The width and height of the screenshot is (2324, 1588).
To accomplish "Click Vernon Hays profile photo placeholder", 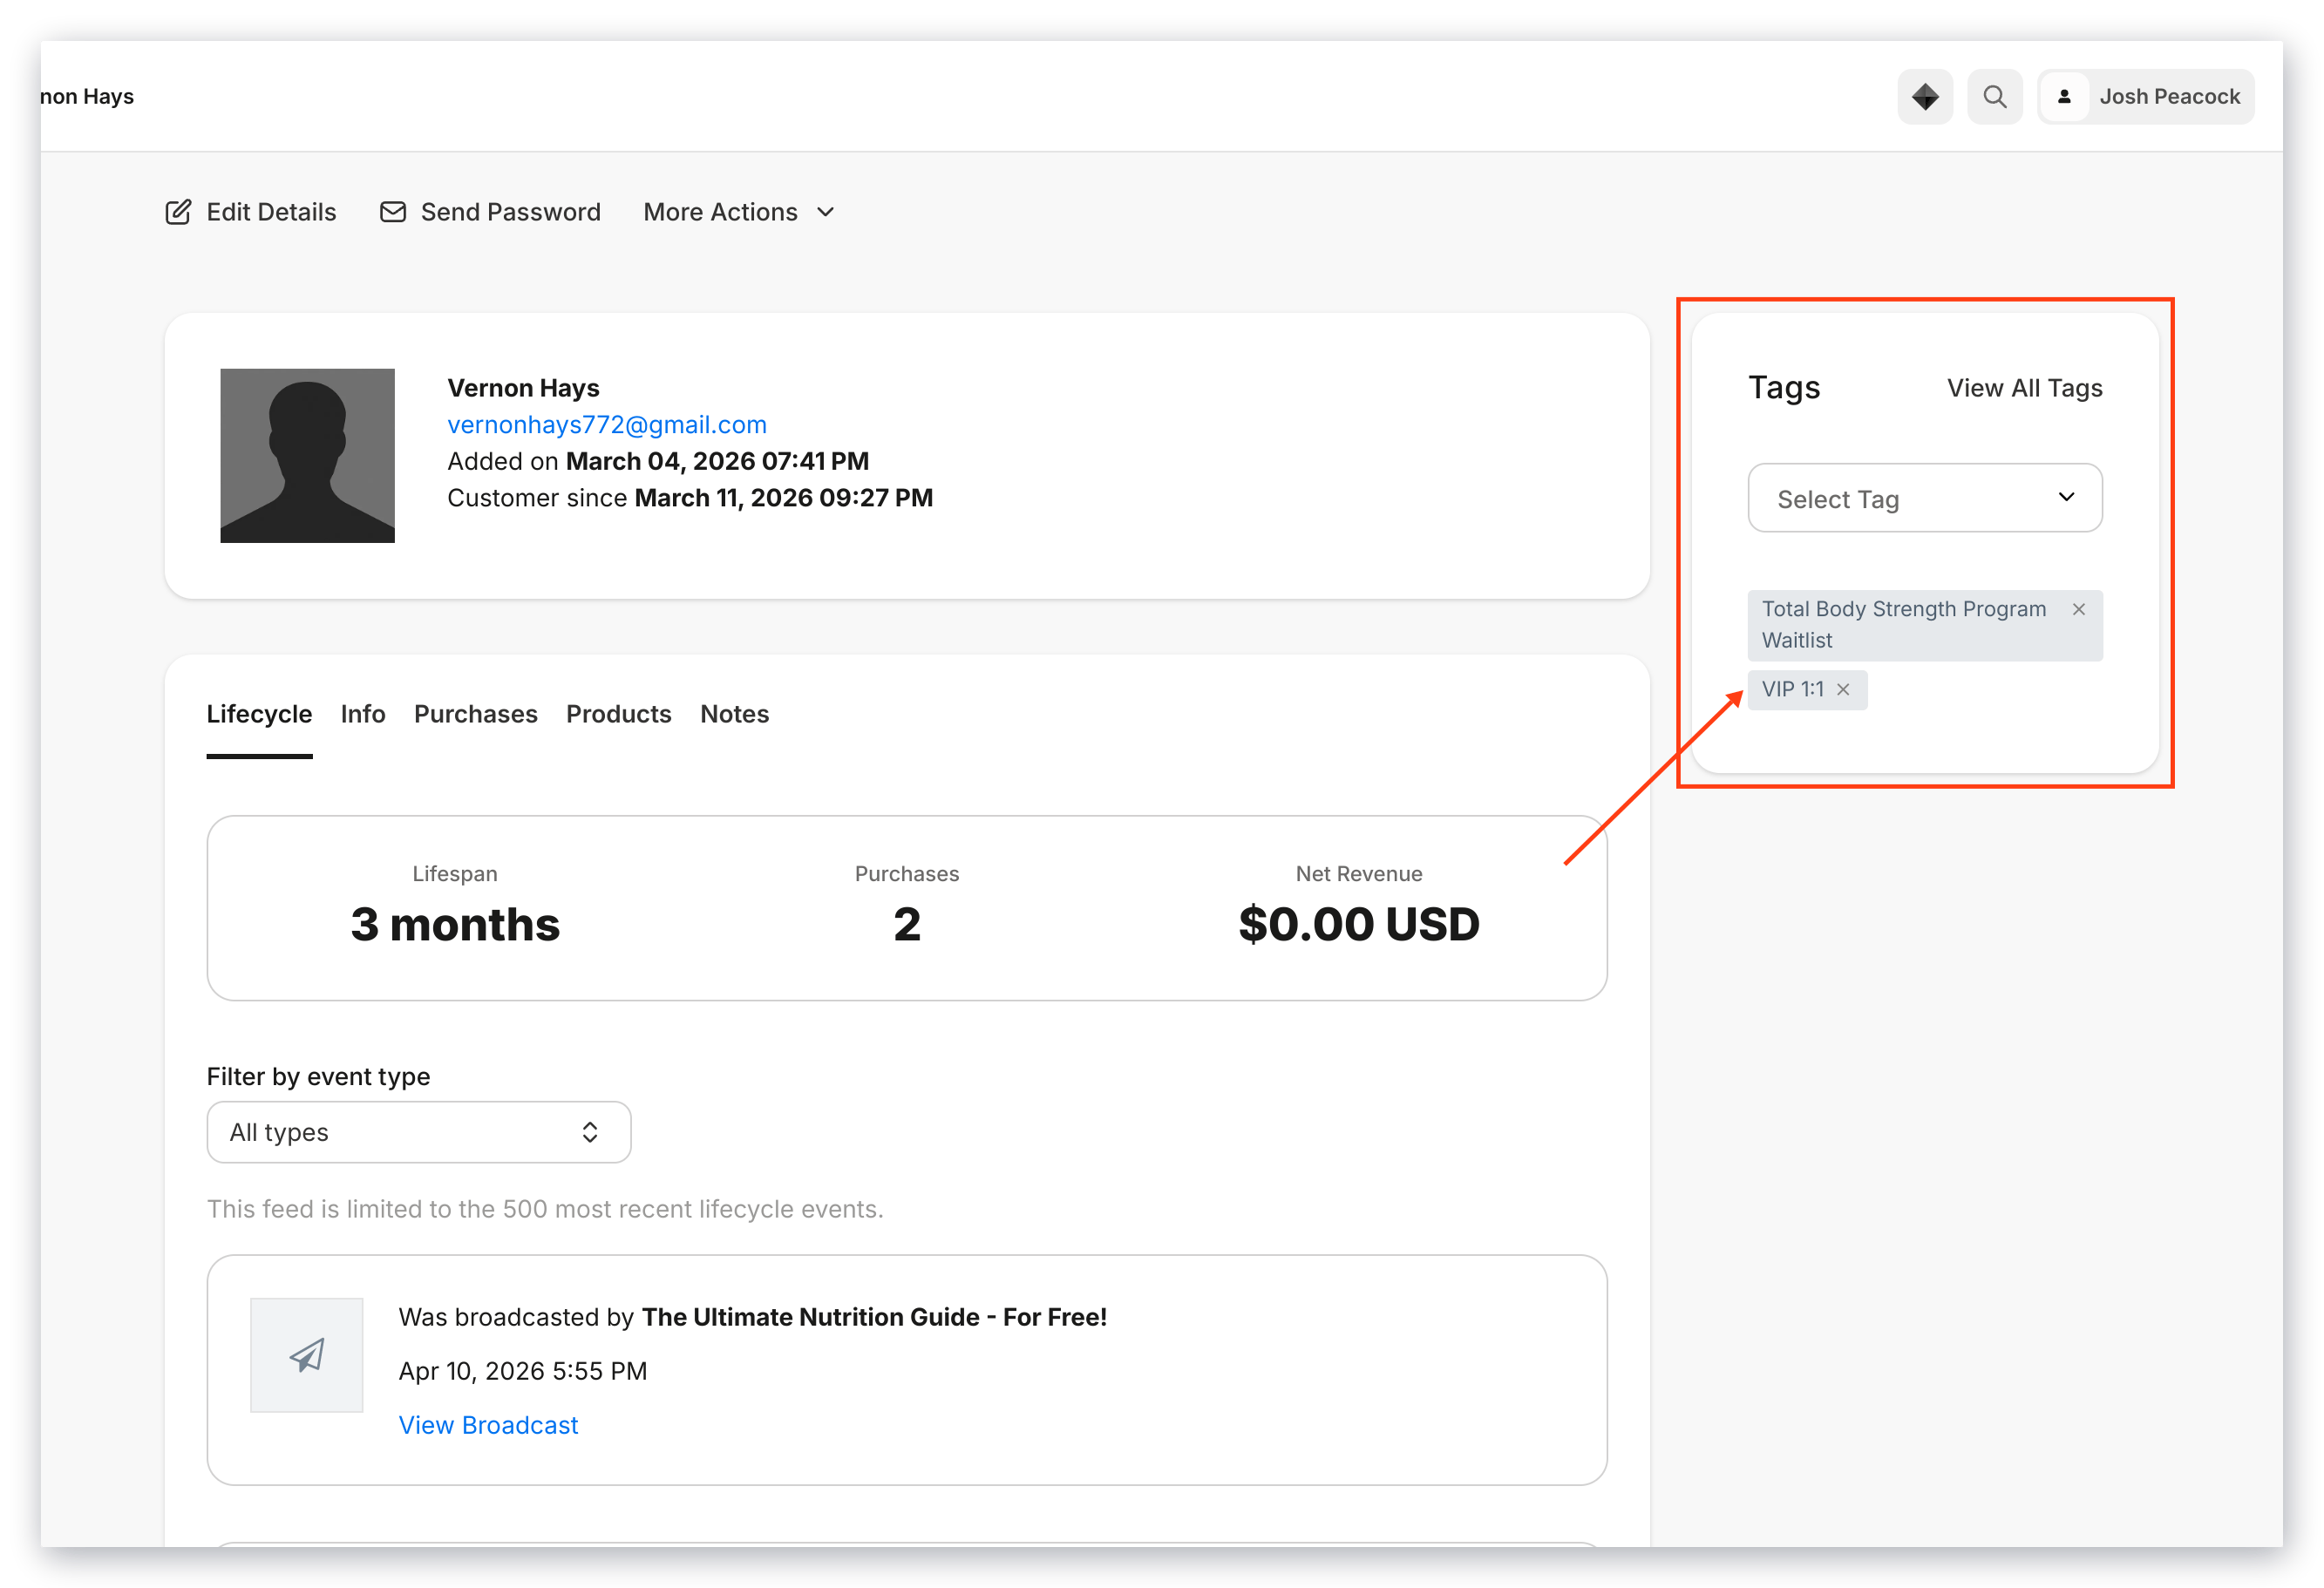I will tap(308, 456).
